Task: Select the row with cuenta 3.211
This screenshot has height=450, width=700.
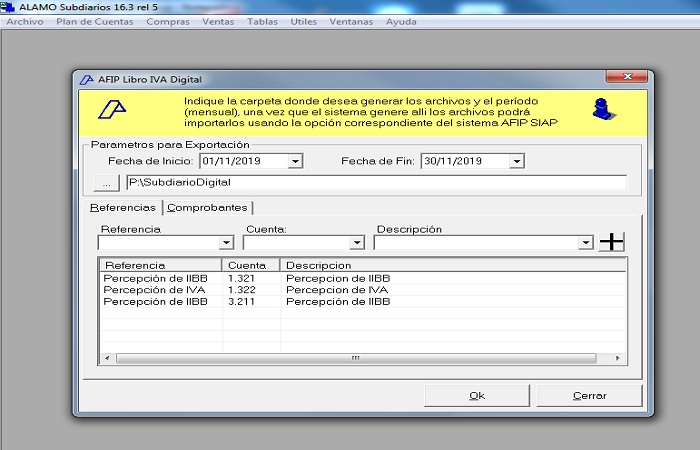Action: 362,301
